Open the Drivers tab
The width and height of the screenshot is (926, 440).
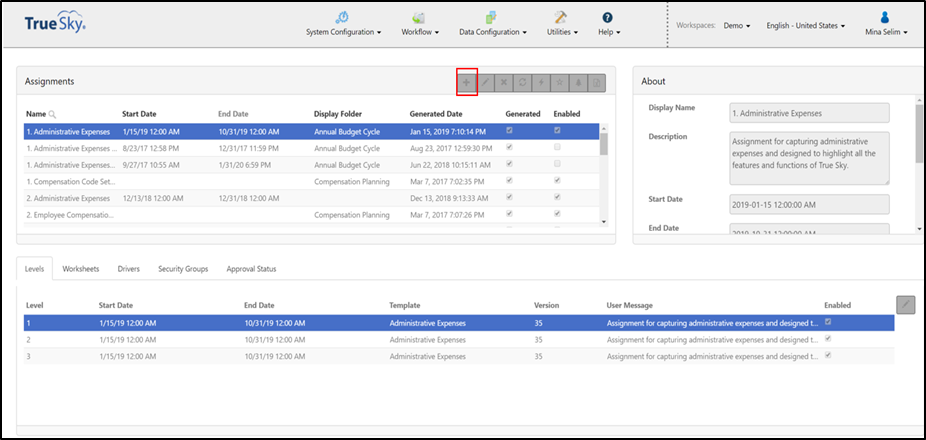(x=129, y=269)
